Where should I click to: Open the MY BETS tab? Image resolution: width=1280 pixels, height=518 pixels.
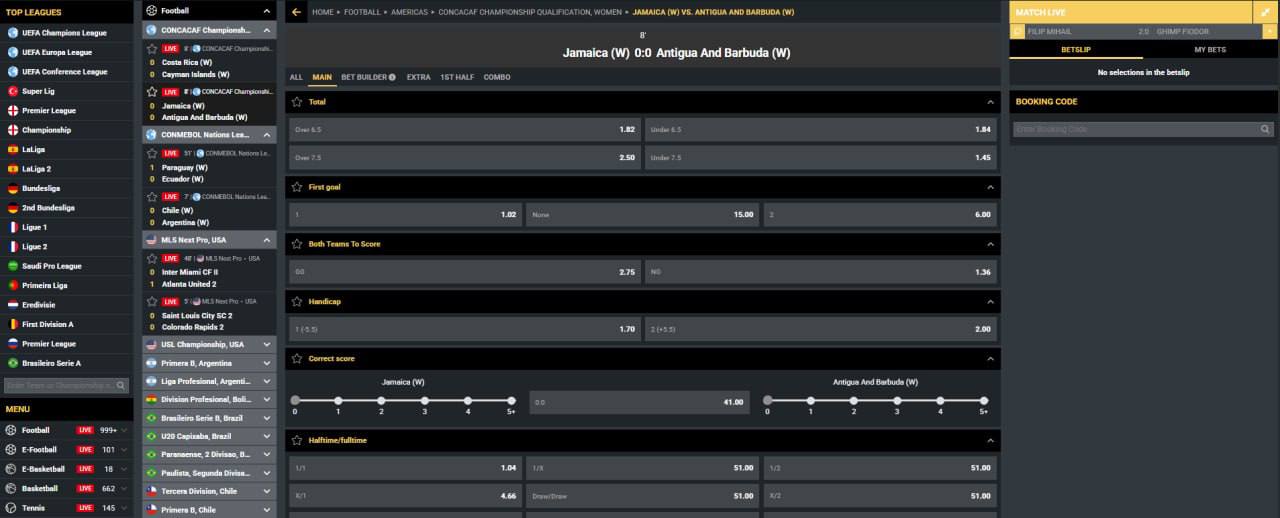pos(1210,50)
